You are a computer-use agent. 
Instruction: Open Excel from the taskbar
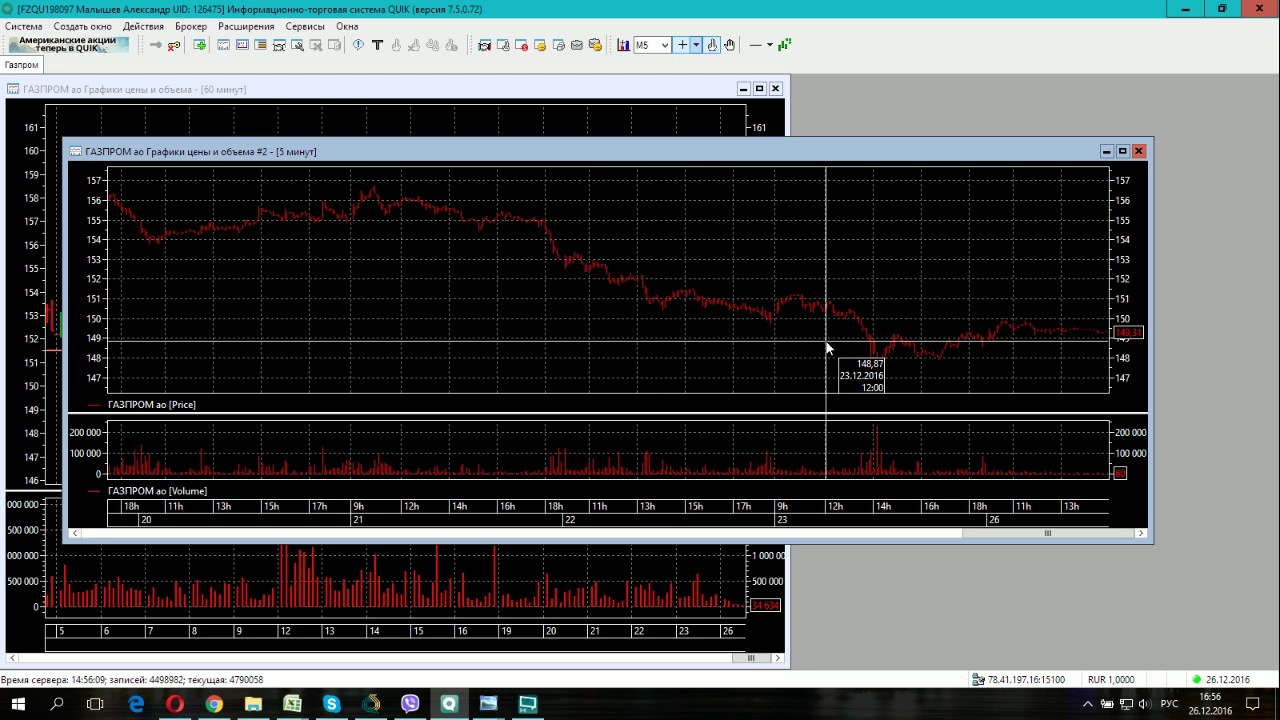tap(292, 704)
